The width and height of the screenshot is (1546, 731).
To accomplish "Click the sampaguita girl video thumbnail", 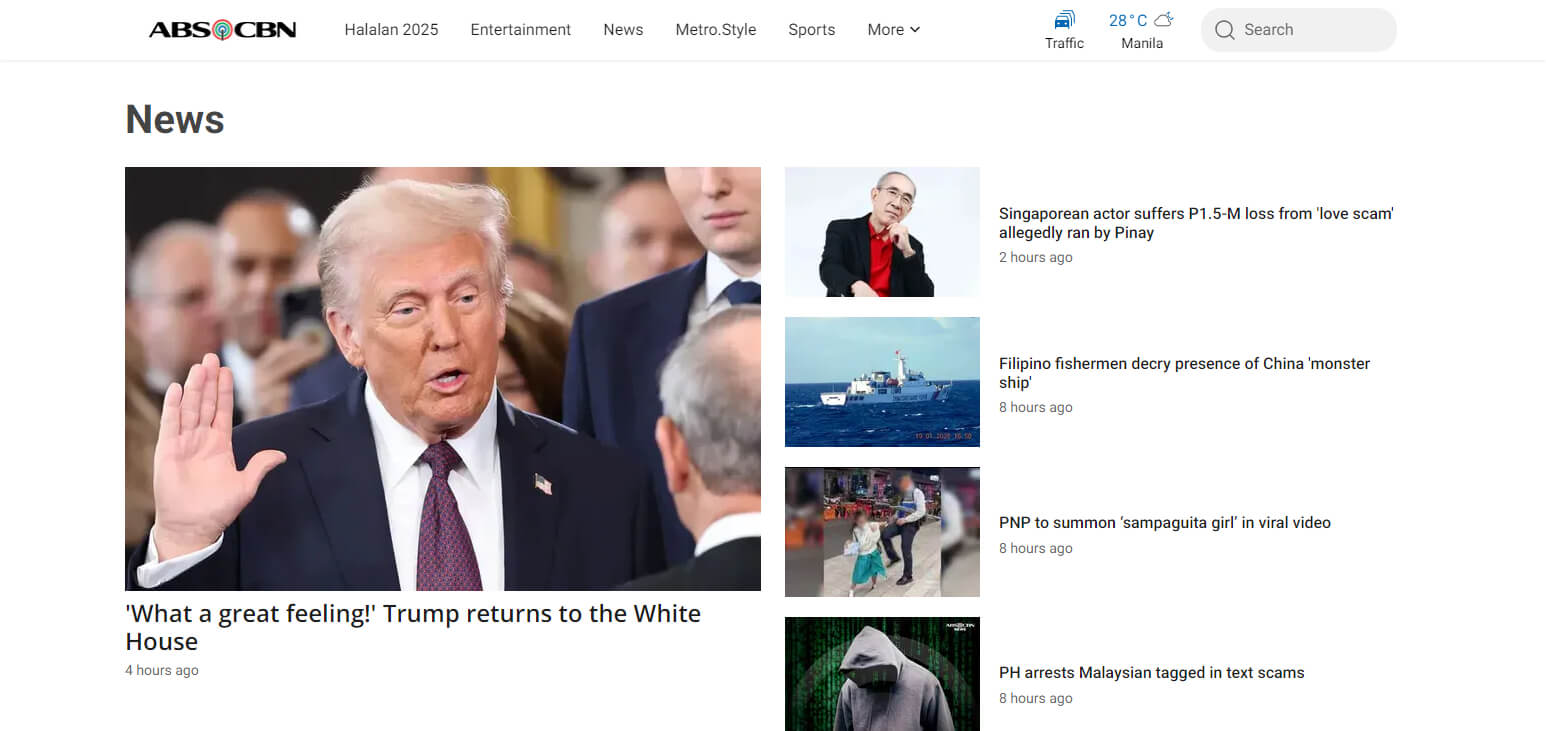I will [x=882, y=532].
